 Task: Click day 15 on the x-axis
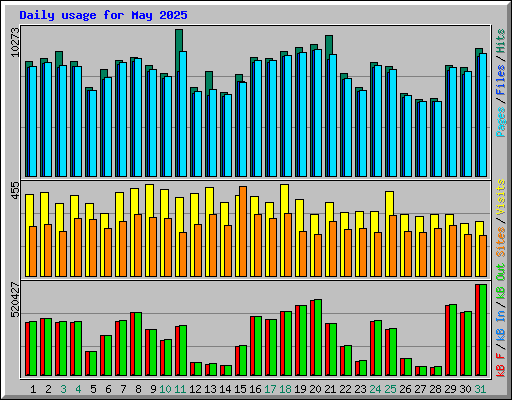[240, 389]
